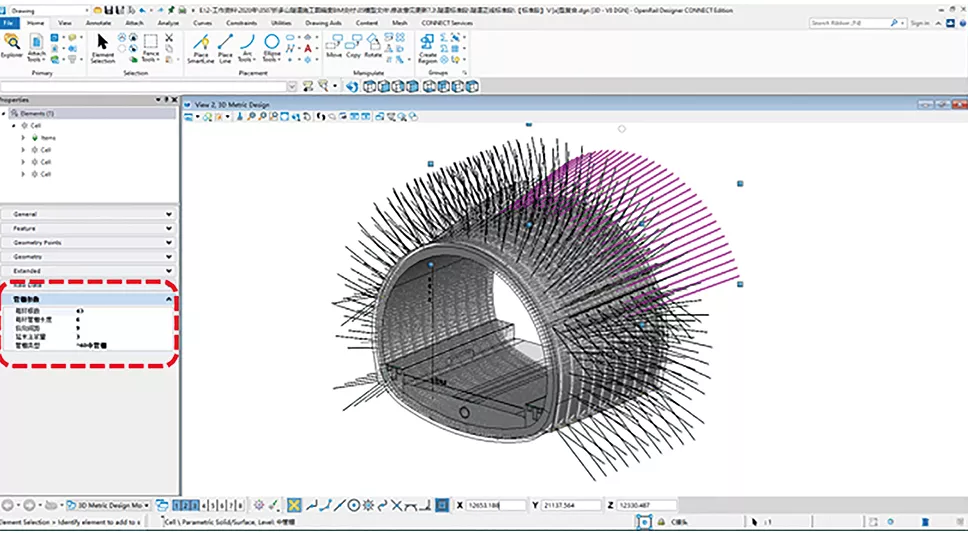Toggle view window 6 button
The width and height of the screenshot is (968, 533).
222,505
